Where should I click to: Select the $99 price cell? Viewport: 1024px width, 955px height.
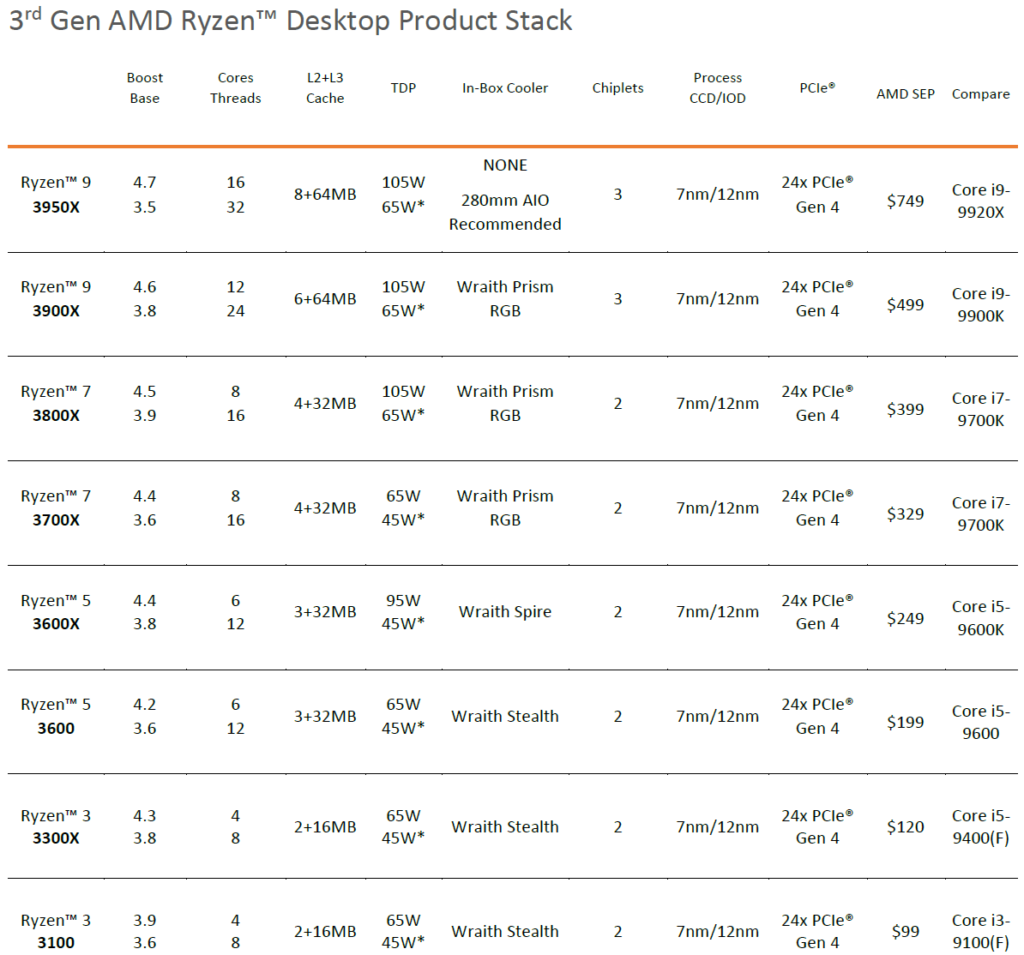tap(905, 931)
